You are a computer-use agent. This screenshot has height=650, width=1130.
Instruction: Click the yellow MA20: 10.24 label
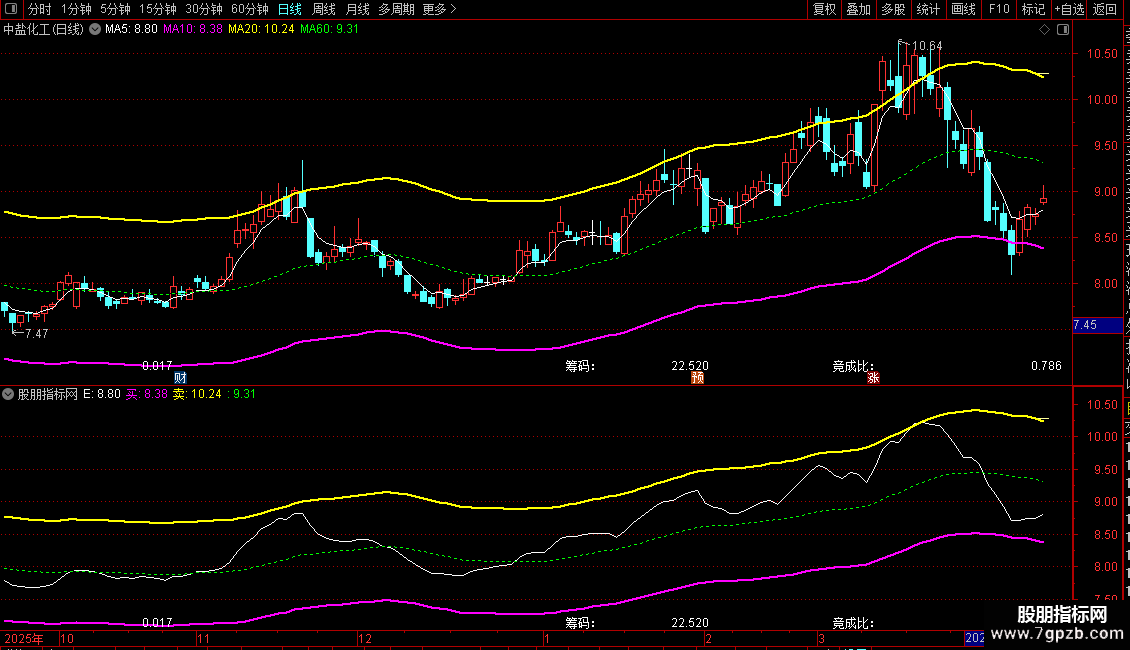coord(261,30)
